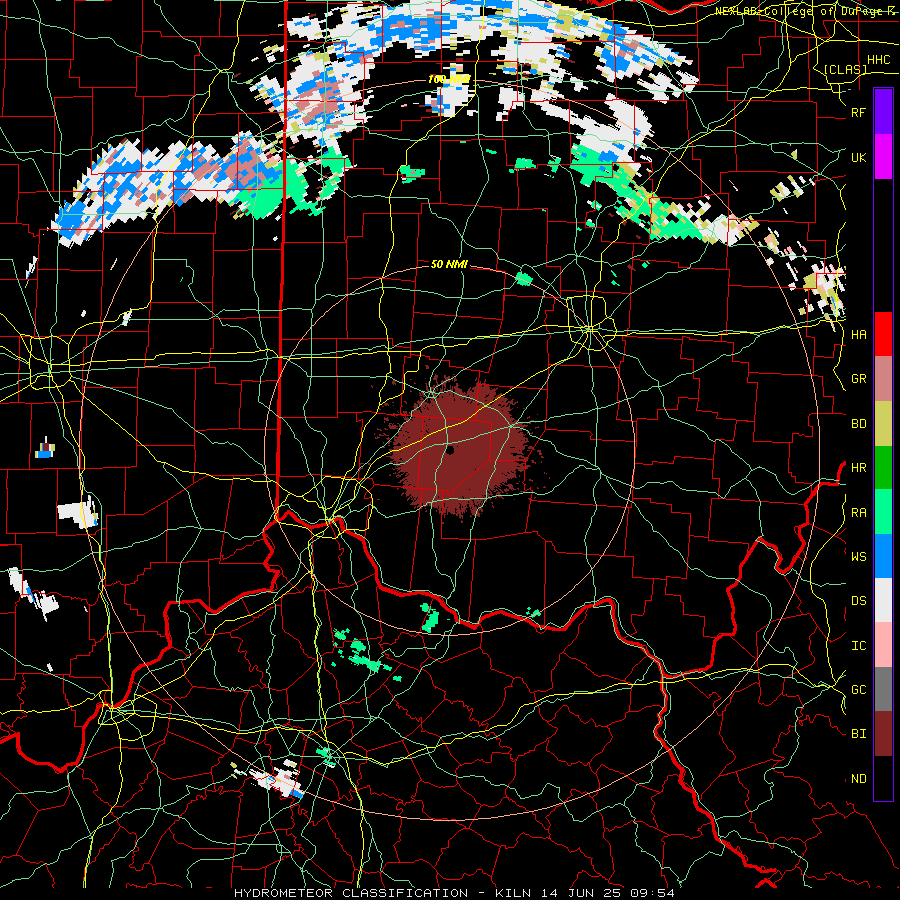The image size is (900, 900).
Task: Pick the dusty-pink GR legend swatch
Action: [x=883, y=378]
